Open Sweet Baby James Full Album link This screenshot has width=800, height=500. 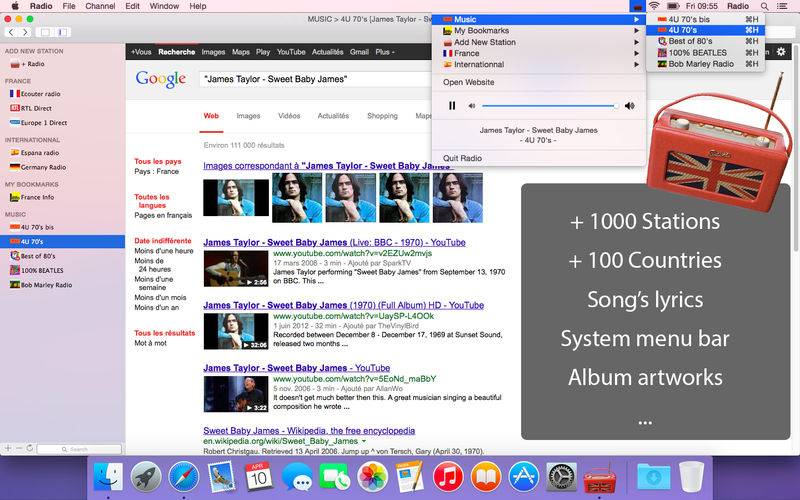pyautogui.click(x=343, y=306)
